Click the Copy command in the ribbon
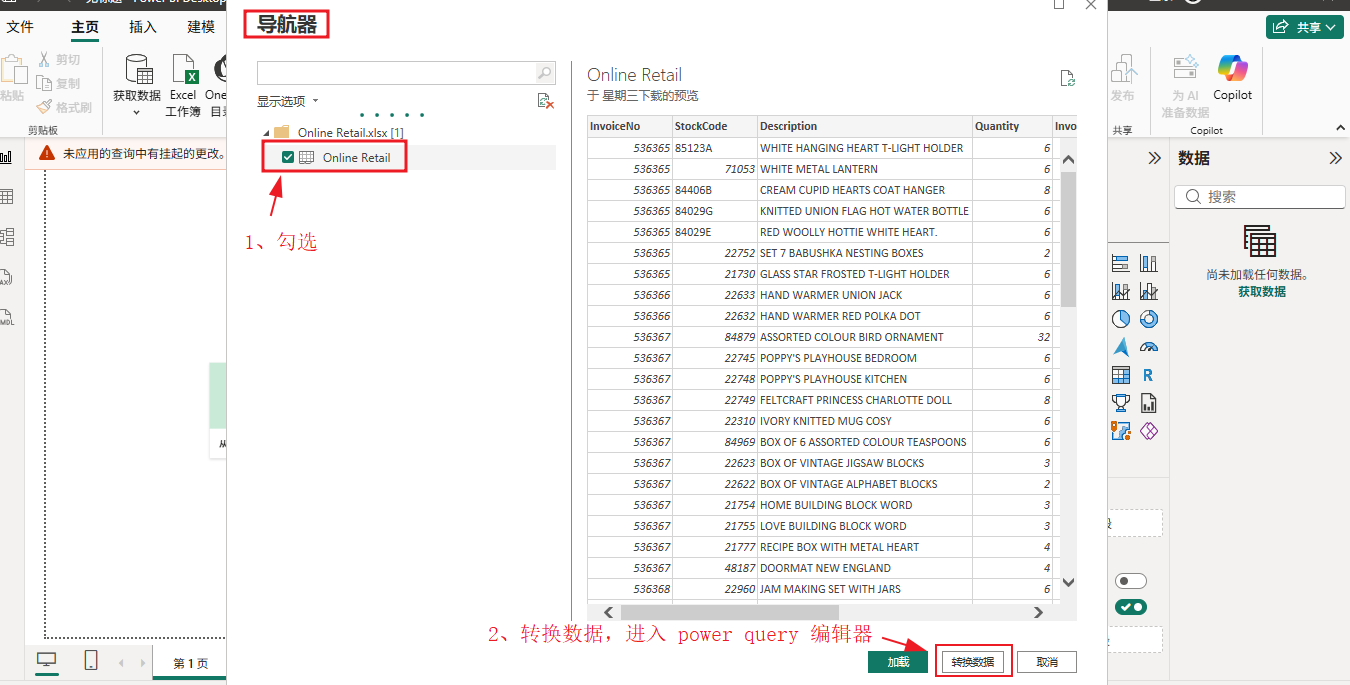This screenshot has height=685, width=1350. (58, 84)
